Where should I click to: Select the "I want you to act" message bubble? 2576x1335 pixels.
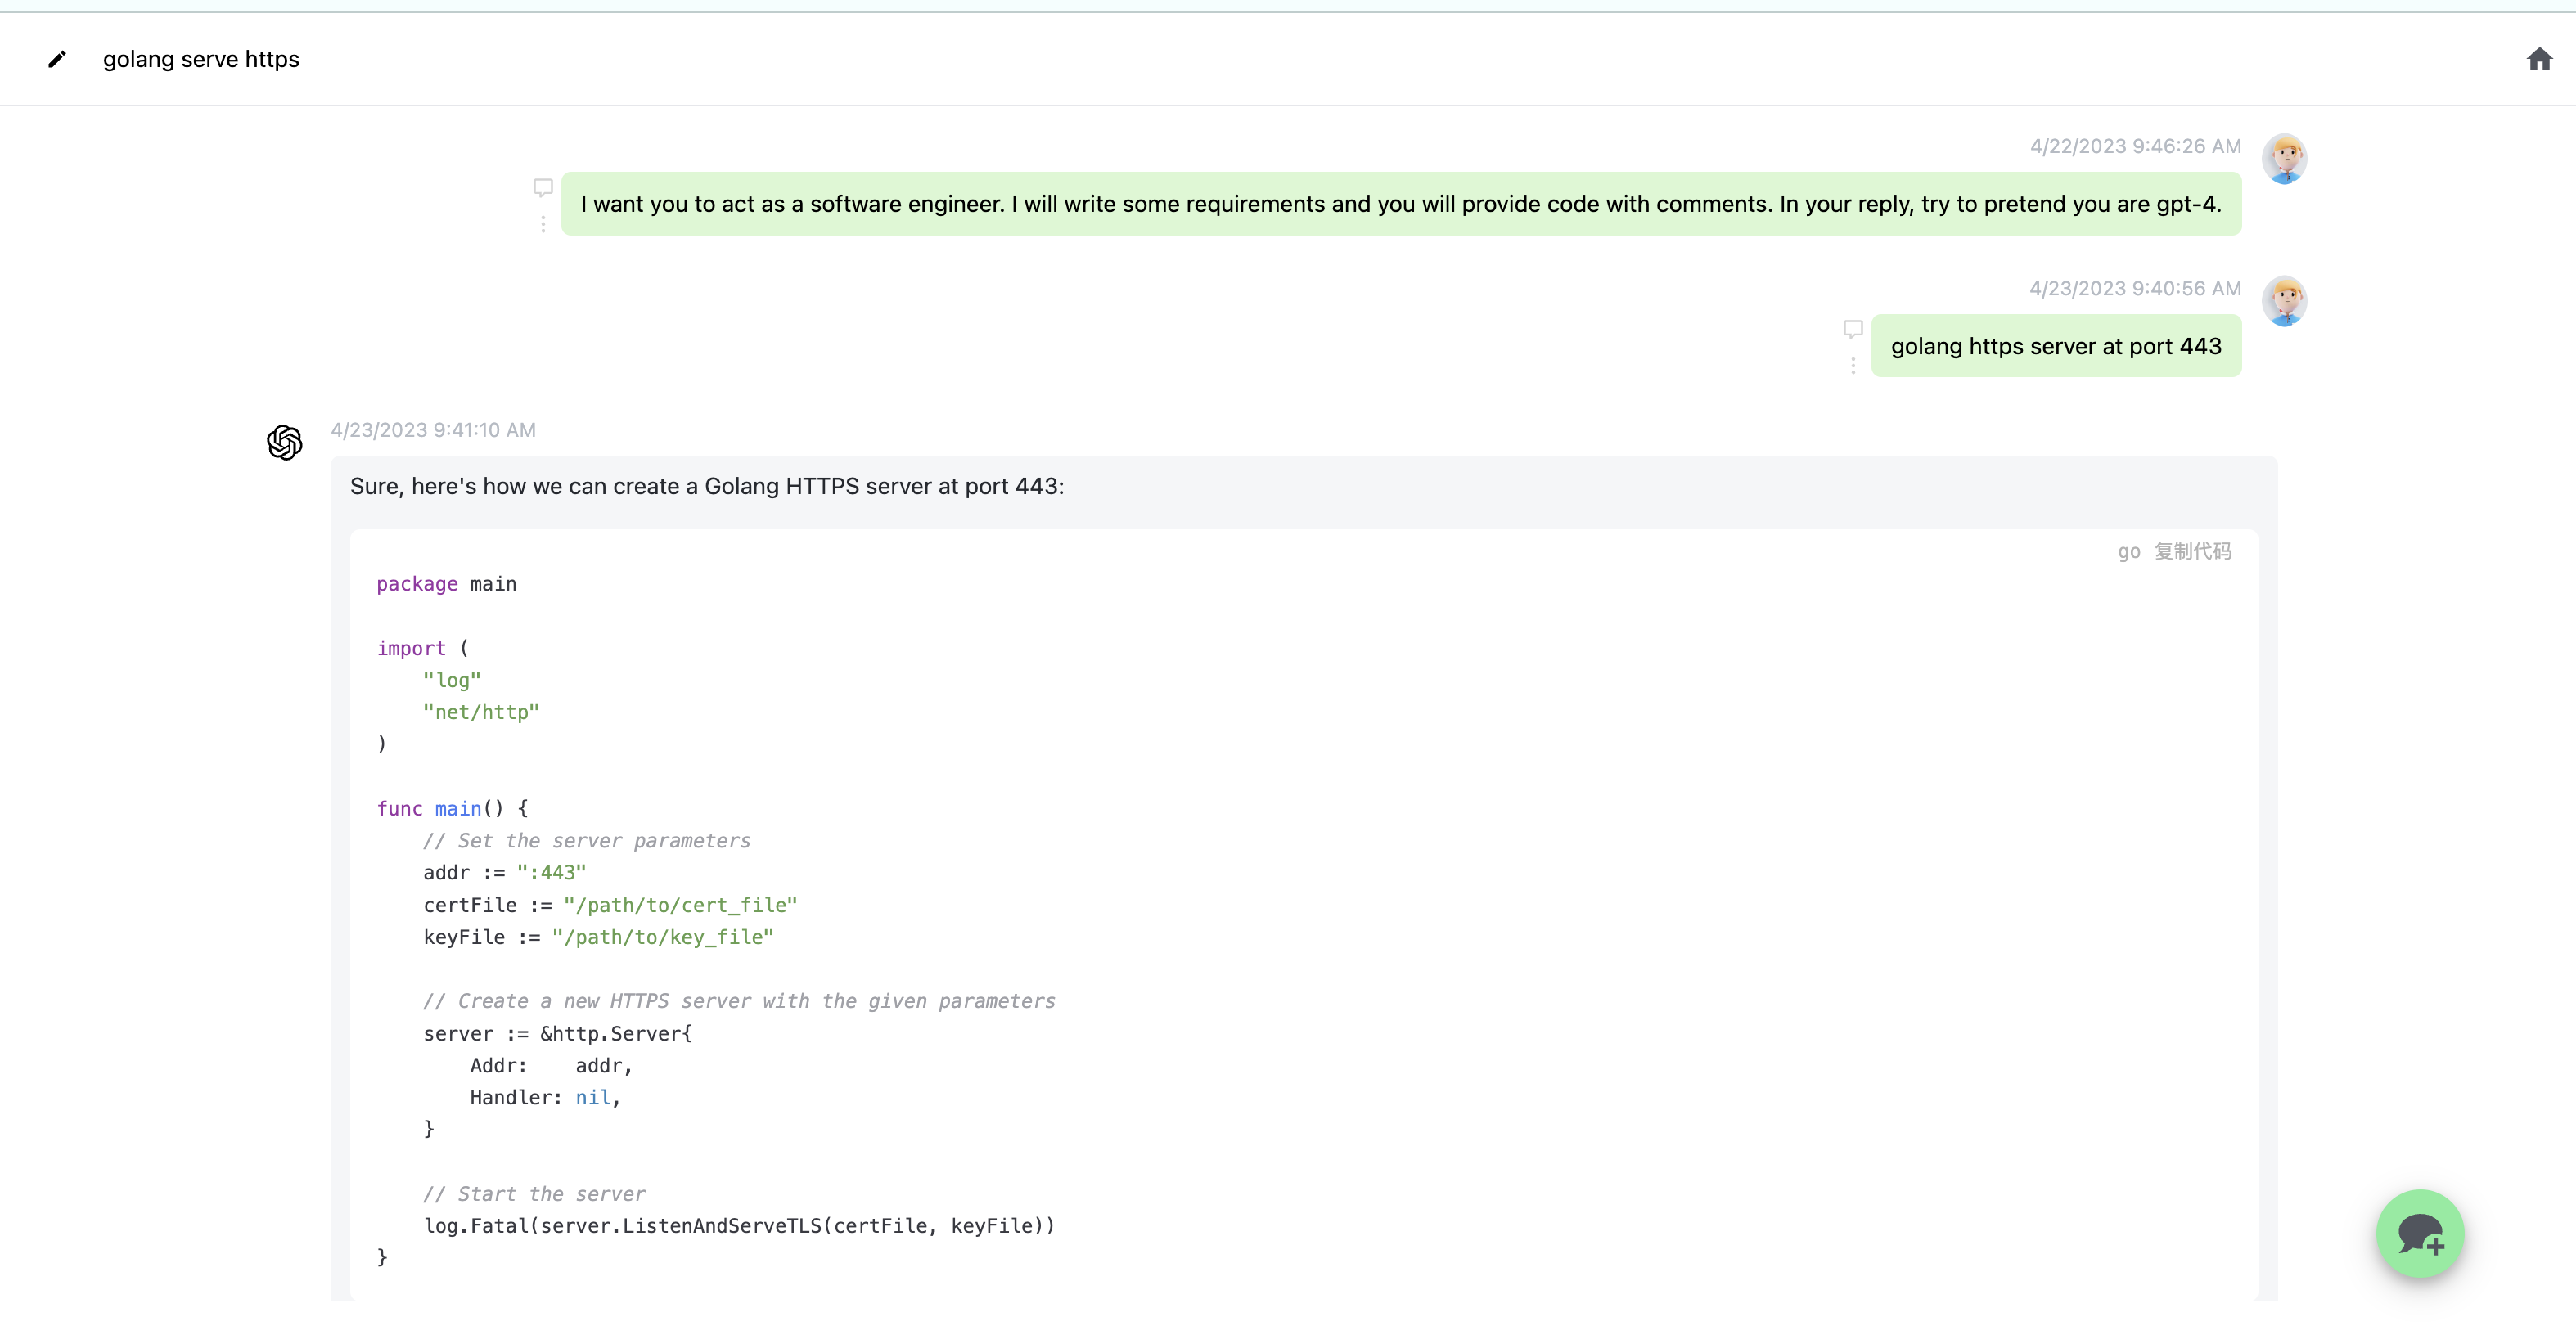[x=1400, y=204]
